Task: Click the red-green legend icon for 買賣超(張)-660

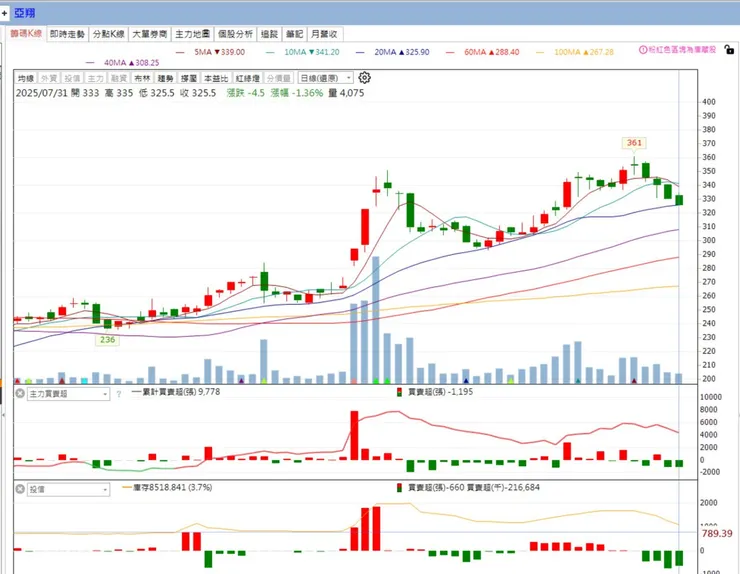Action: tap(399, 487)
